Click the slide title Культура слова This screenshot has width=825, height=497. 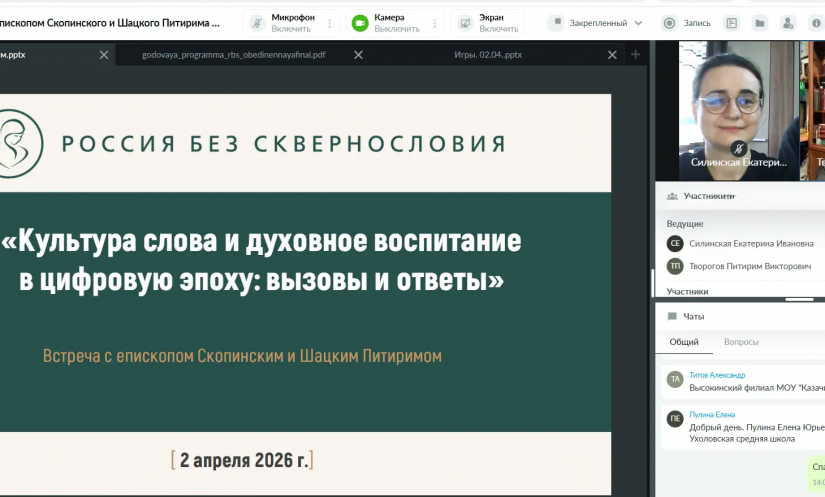(x=261, y=260)
